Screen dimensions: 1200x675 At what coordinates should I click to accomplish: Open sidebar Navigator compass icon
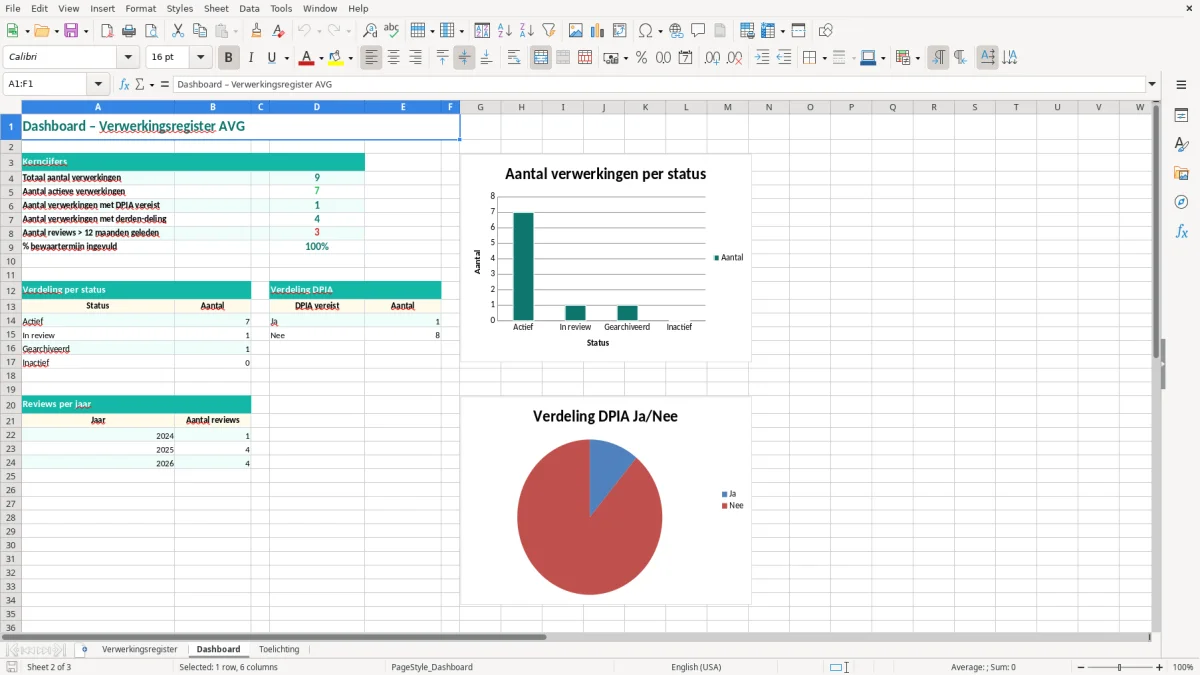[x=1181, y=203]
